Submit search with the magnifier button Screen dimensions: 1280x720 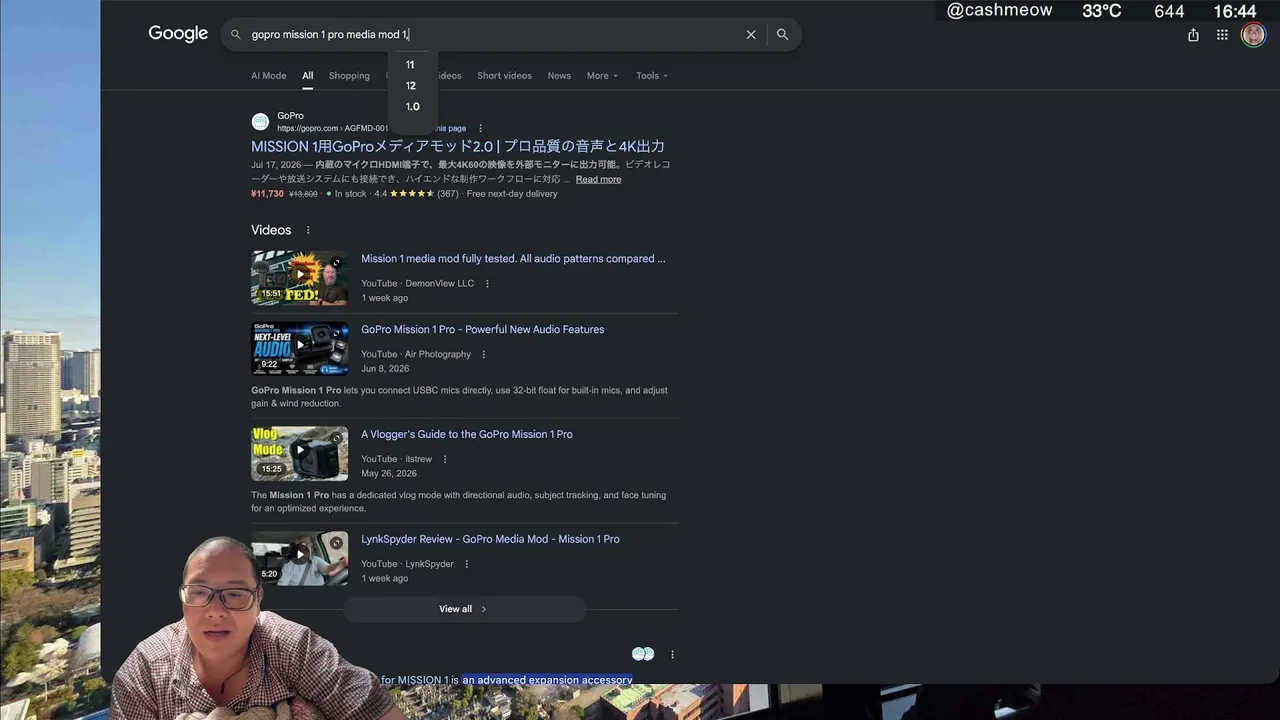click(782, 34)
